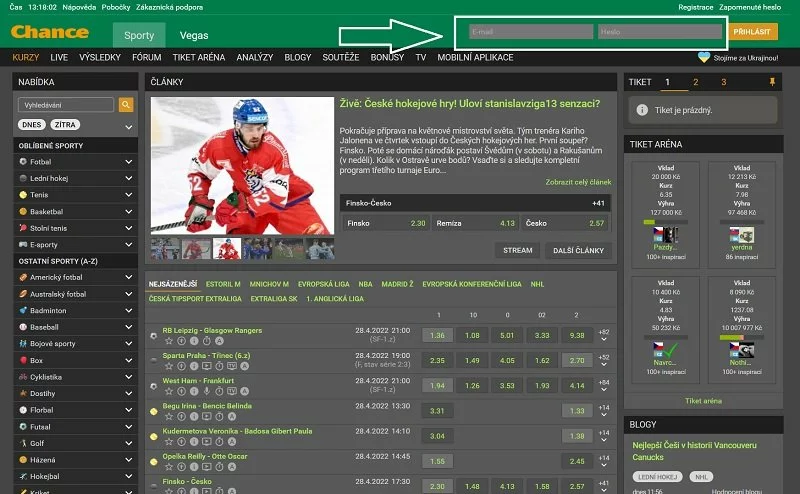The height and width of the screenshot is (494, 800).
Task: Open the TV stream icon on Begu Irina row
Action: point(207,416)
